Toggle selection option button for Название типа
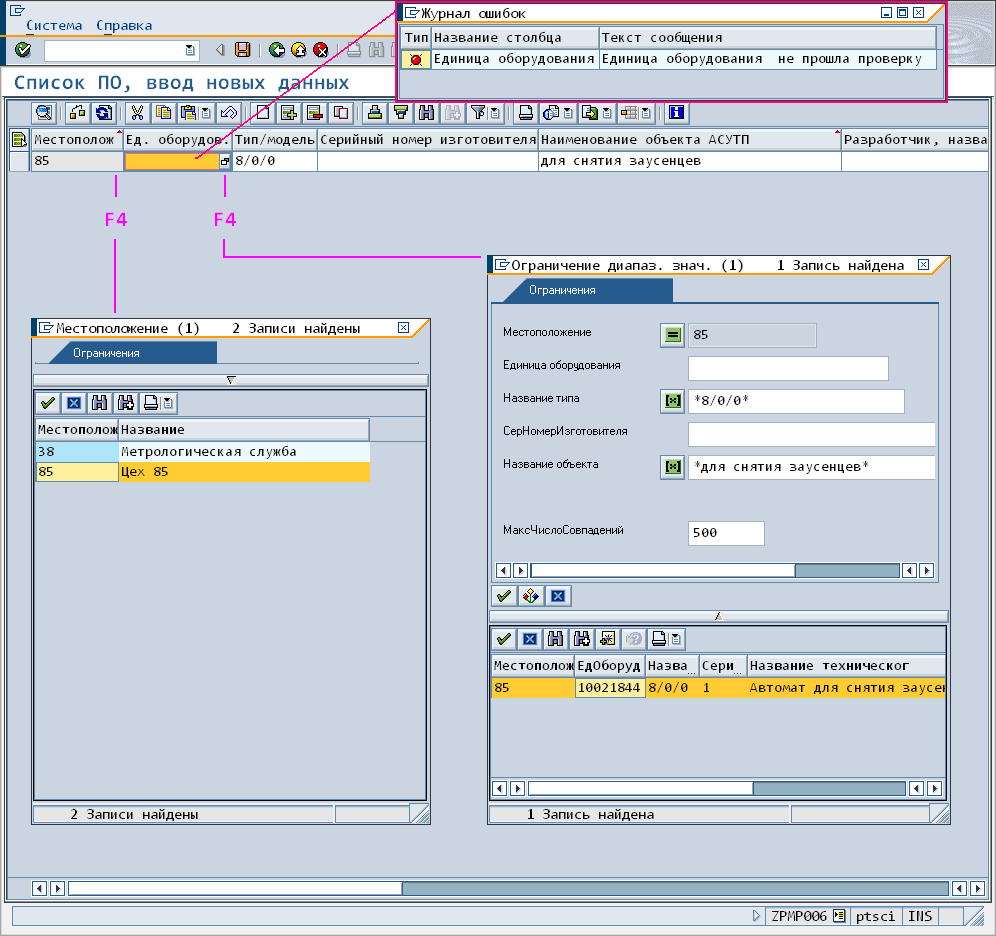This screenshot has width=996, height=936. 672,401
